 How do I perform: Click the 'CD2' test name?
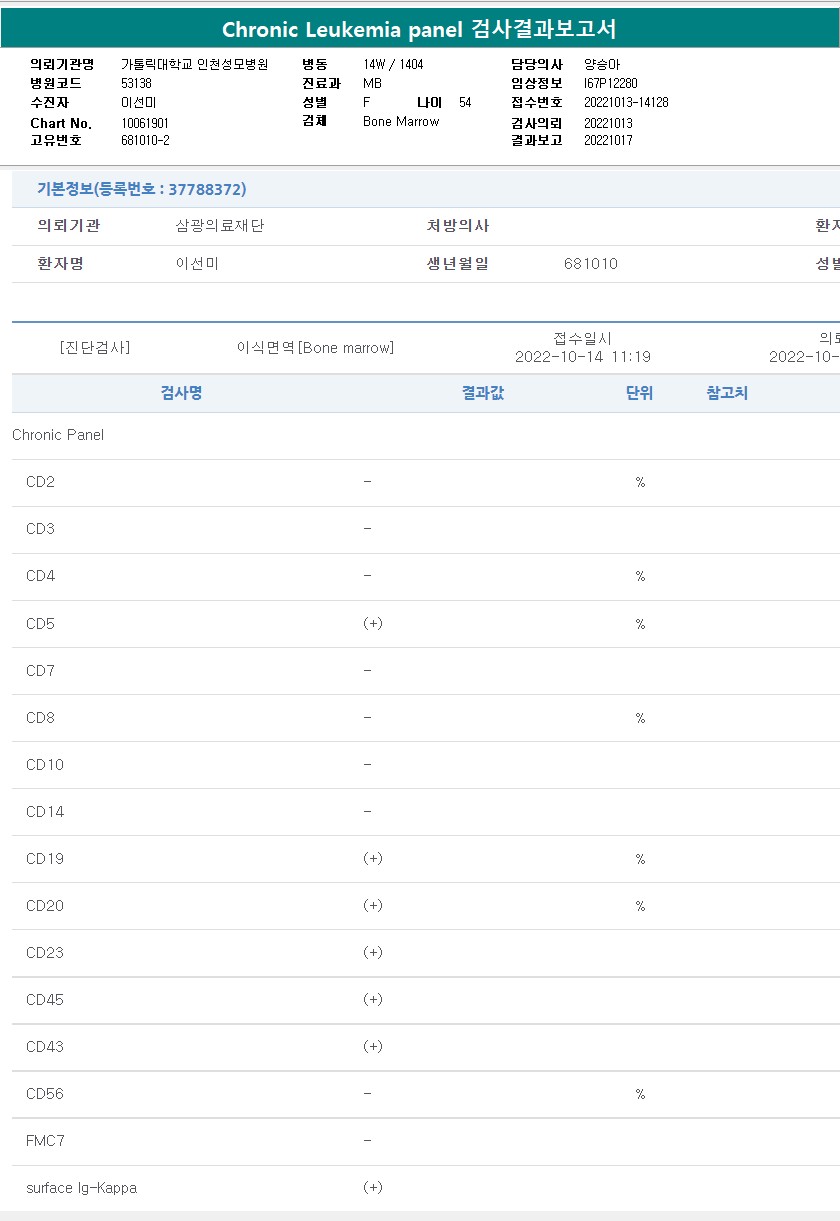click(x=40, y=482)
